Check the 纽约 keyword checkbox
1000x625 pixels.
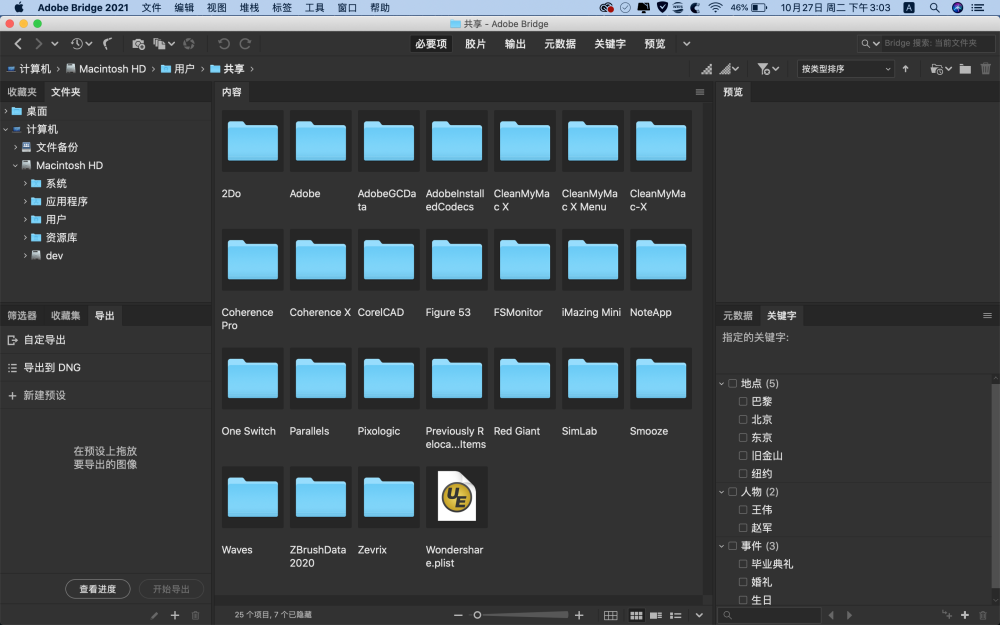click(743, 473)
